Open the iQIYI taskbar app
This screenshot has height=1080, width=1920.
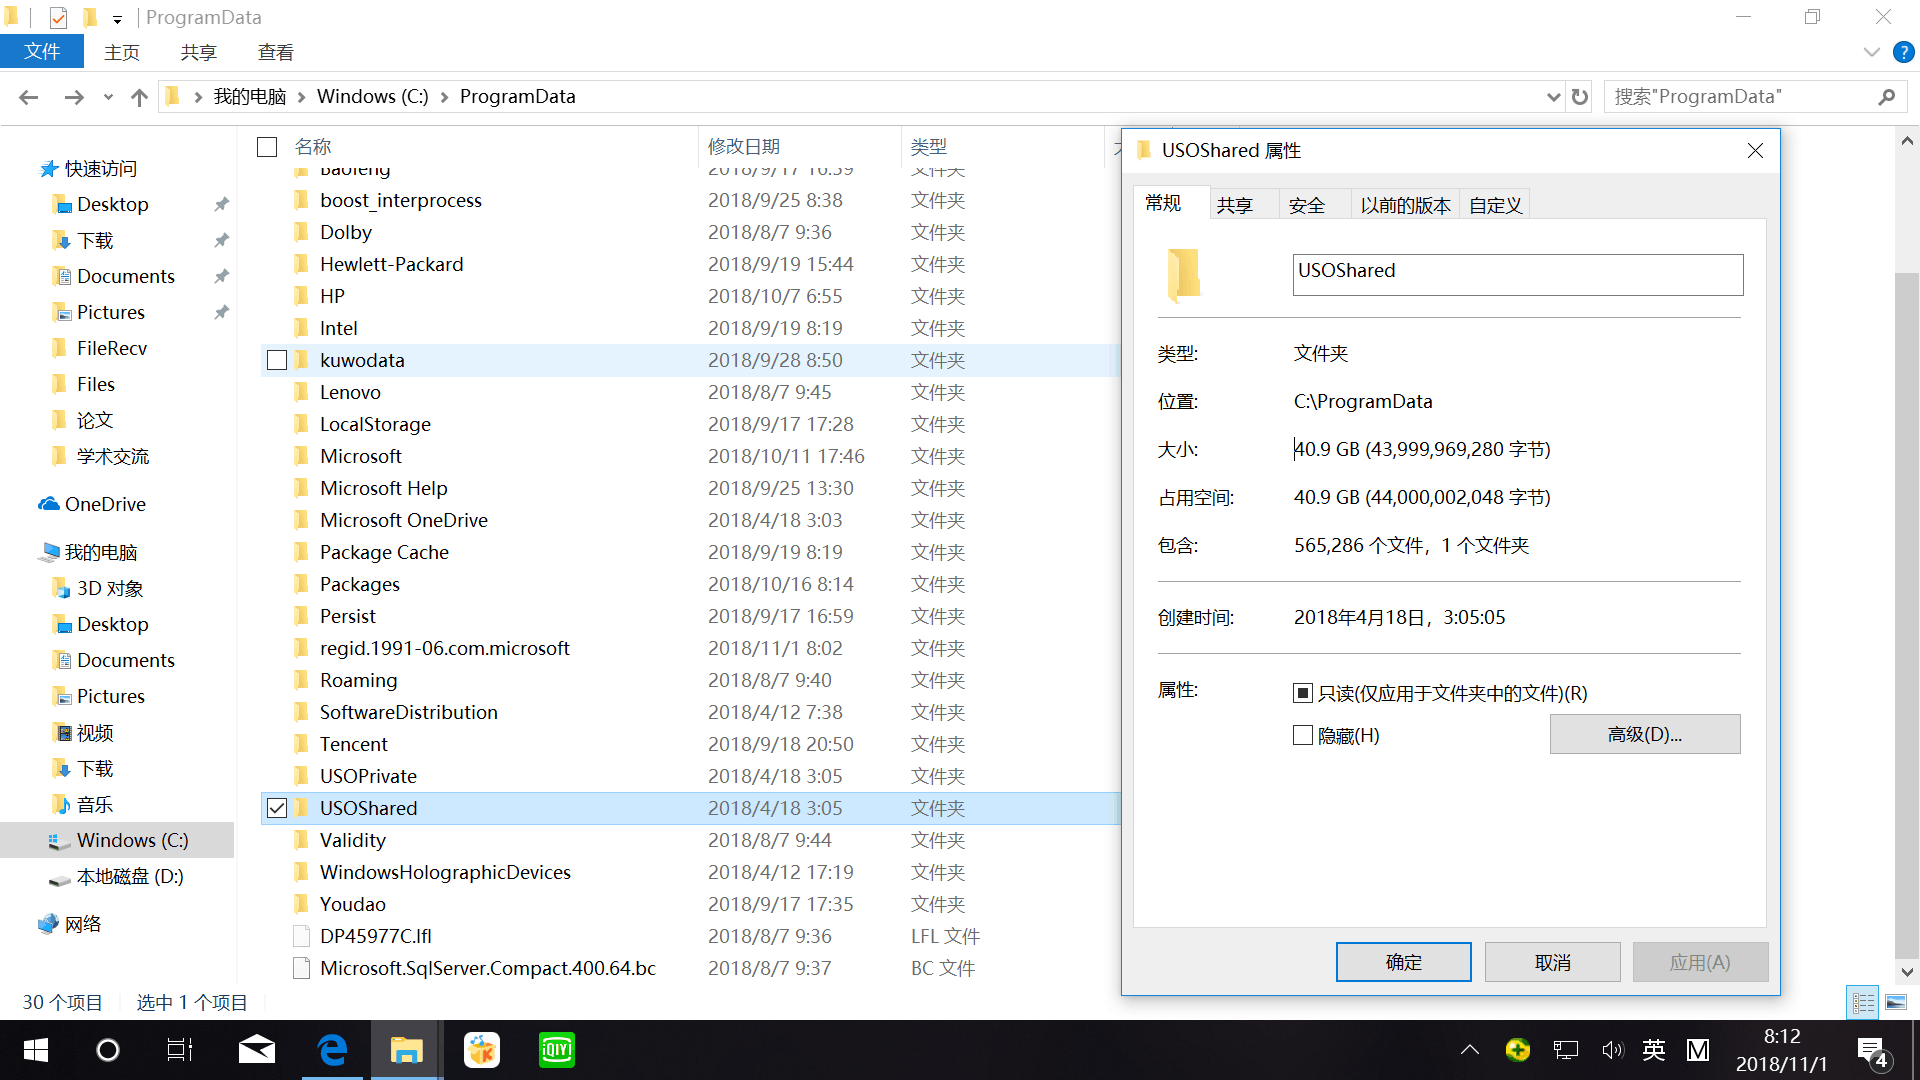tap(557, 1050)
